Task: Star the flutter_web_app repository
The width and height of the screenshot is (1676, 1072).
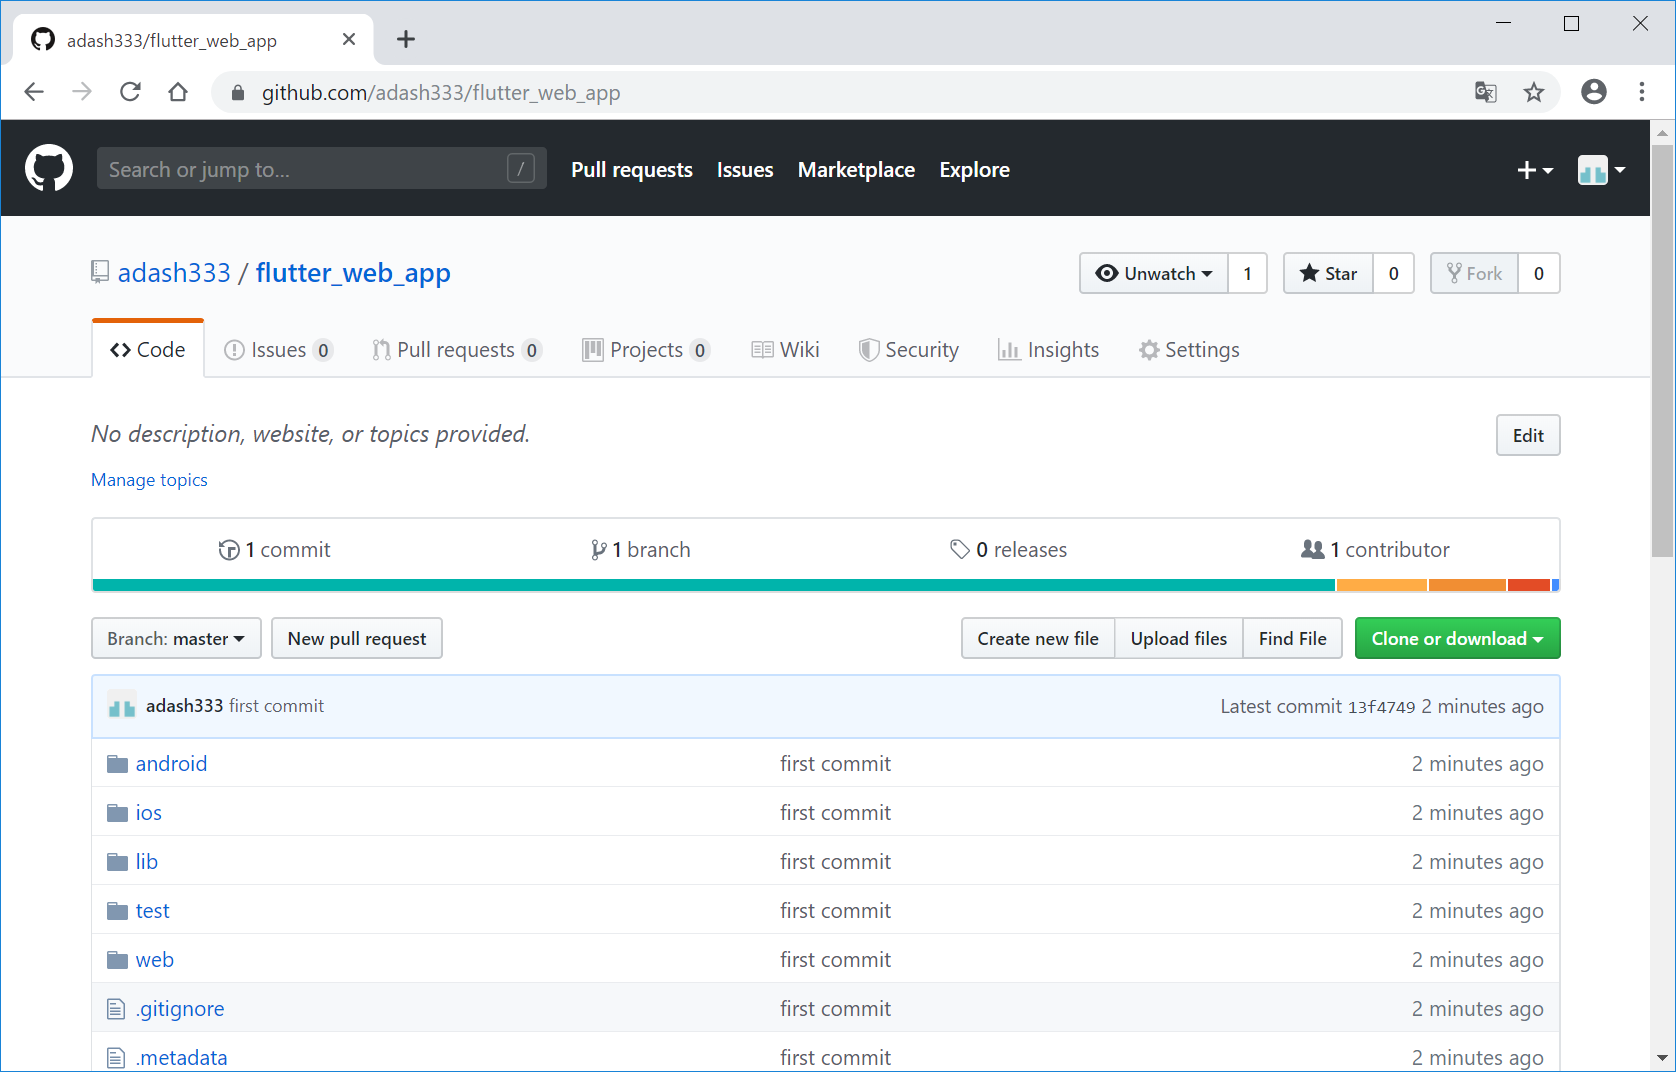Action: coord(1328,274)
